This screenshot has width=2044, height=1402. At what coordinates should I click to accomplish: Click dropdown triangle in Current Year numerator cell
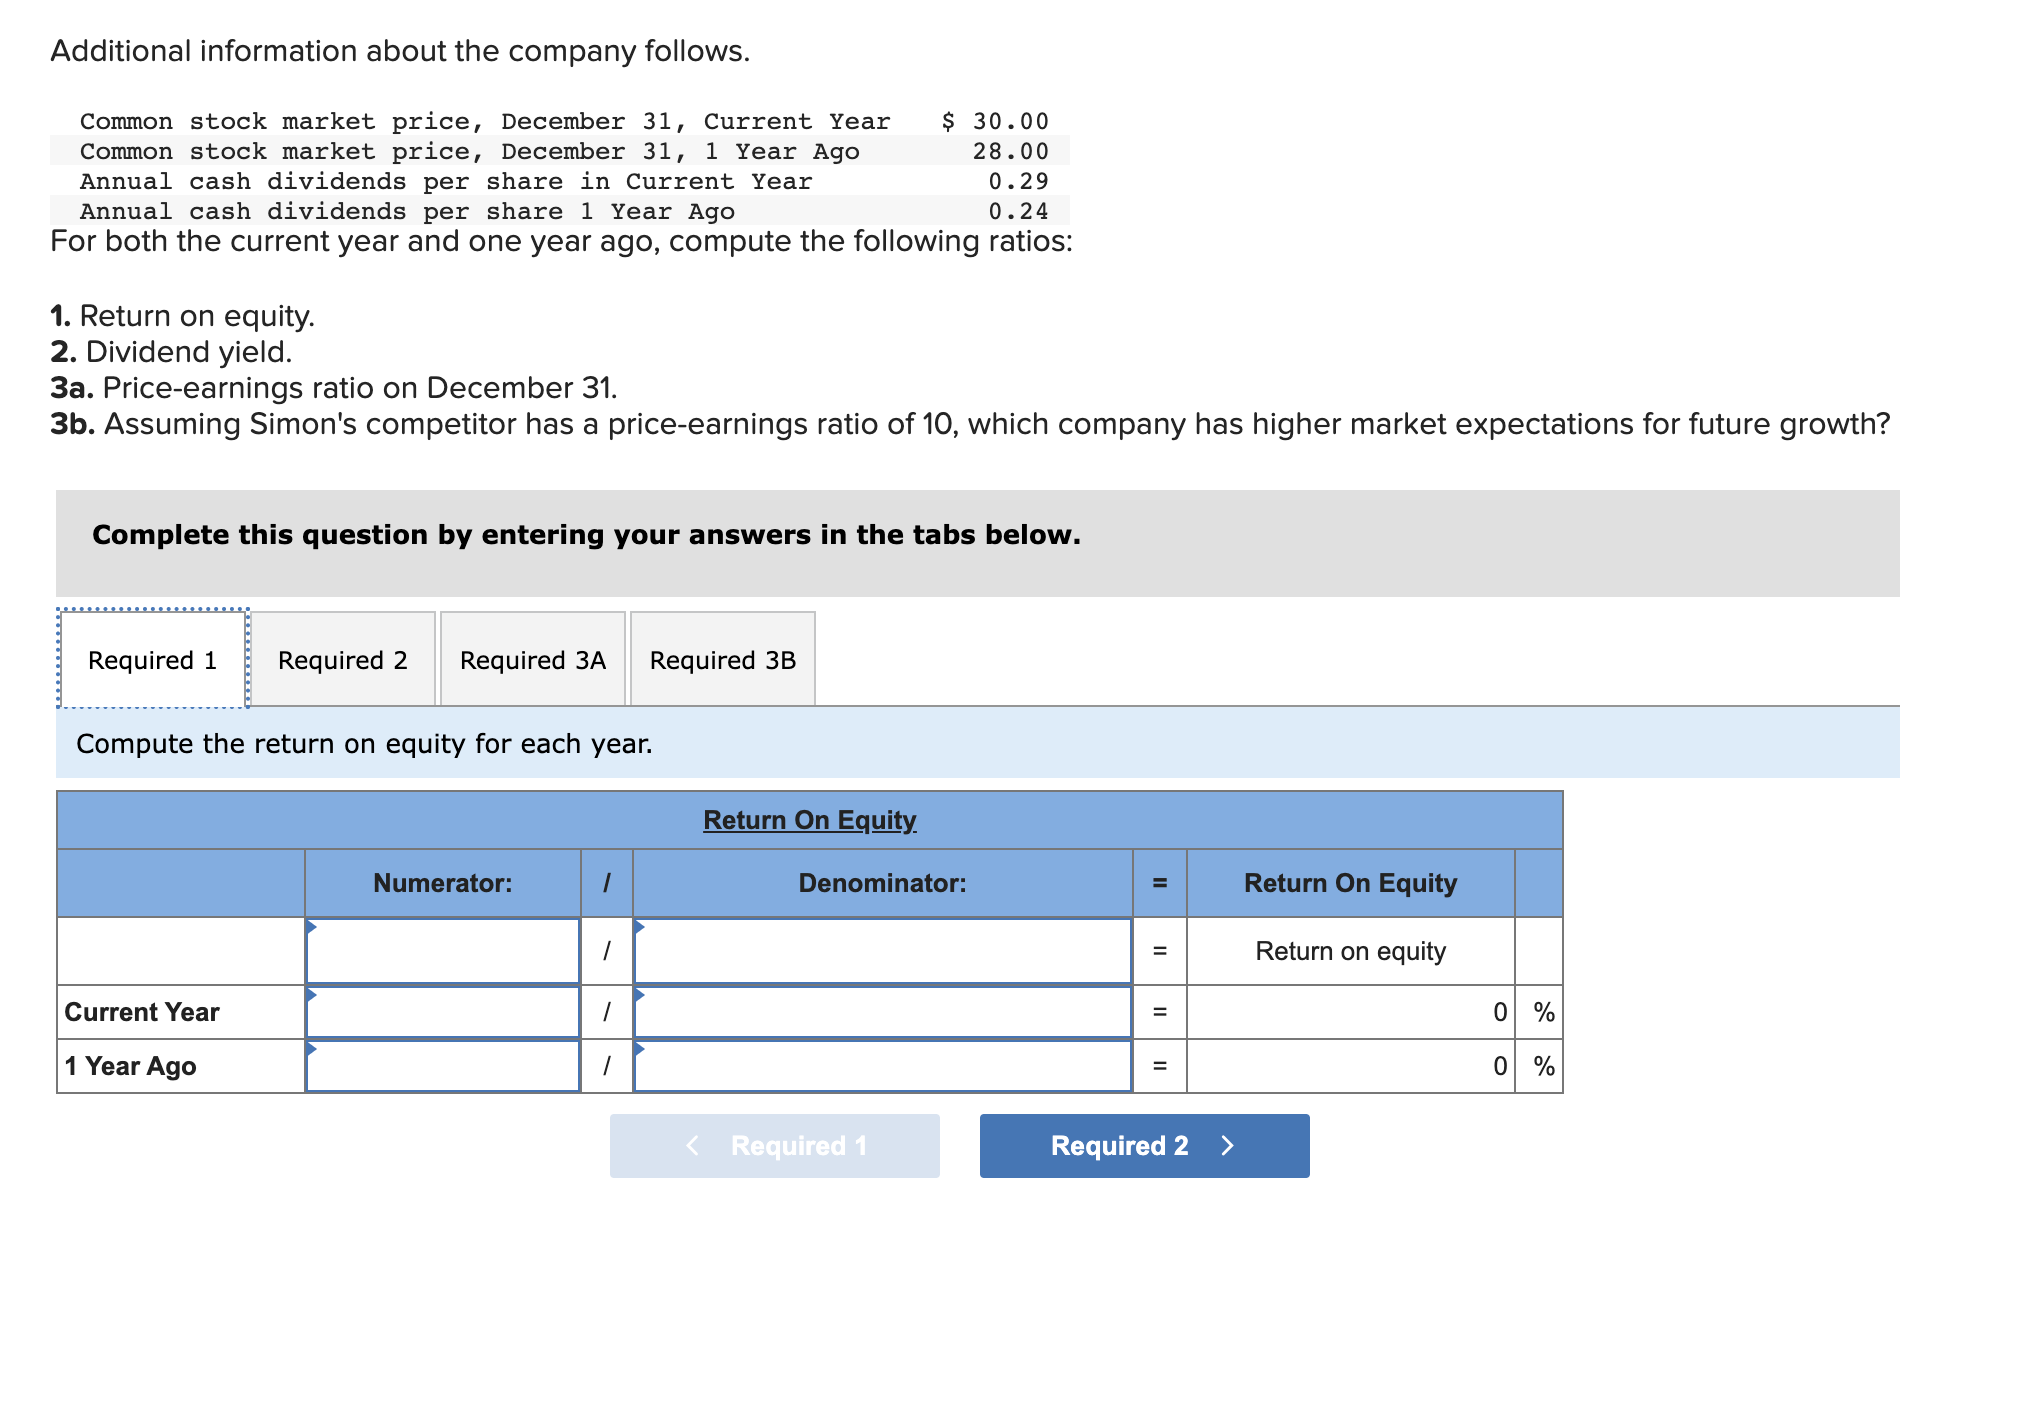tap(312, 994)
